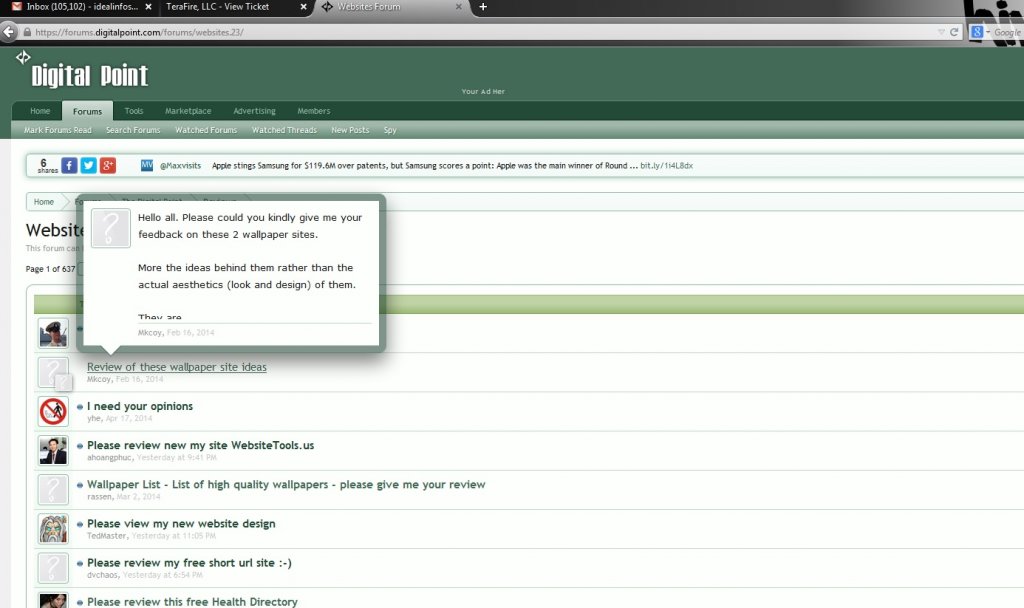Open thread Please review my free short url site
Viewport: 1024px width, 608px height.
[x=189, y=563]
